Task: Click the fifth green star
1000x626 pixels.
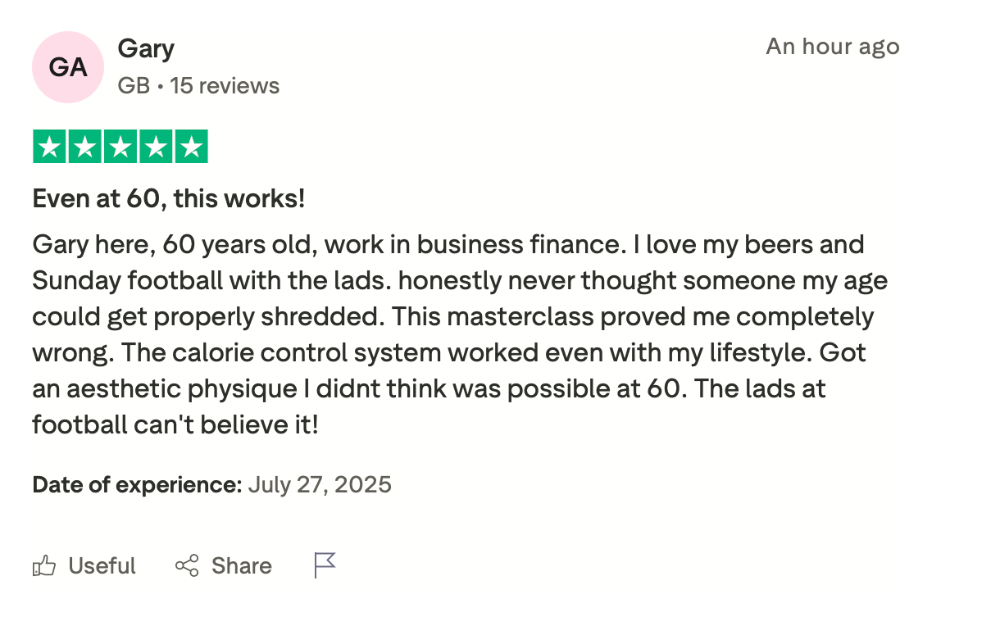Action: [190, 147]
